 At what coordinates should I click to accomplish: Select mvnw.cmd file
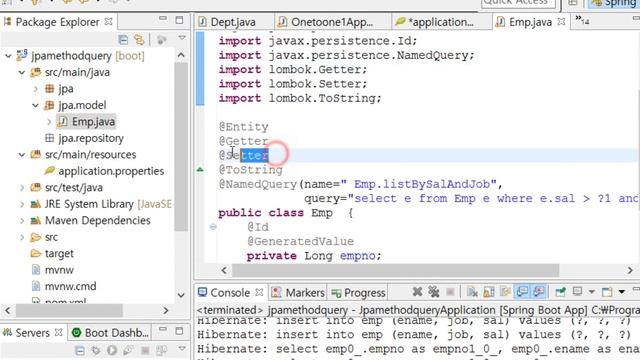coord(70,286)
